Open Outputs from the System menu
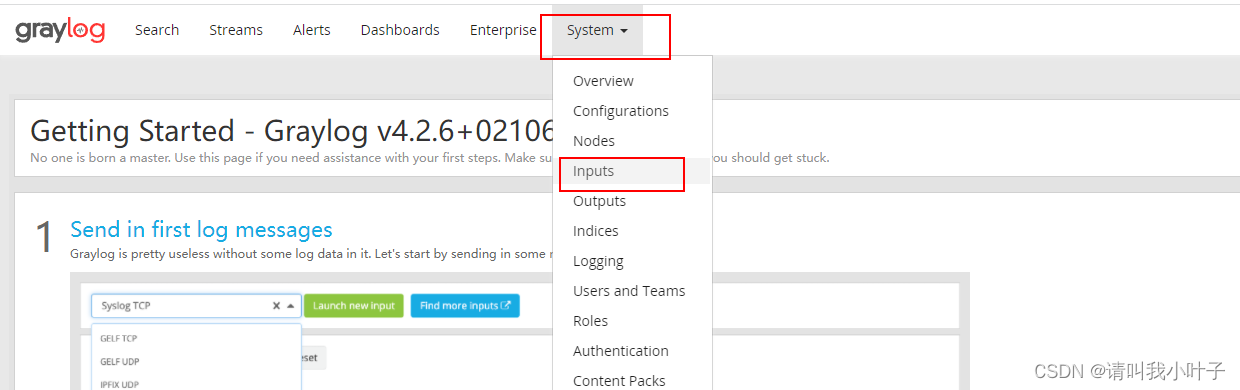 pos(599,201)
